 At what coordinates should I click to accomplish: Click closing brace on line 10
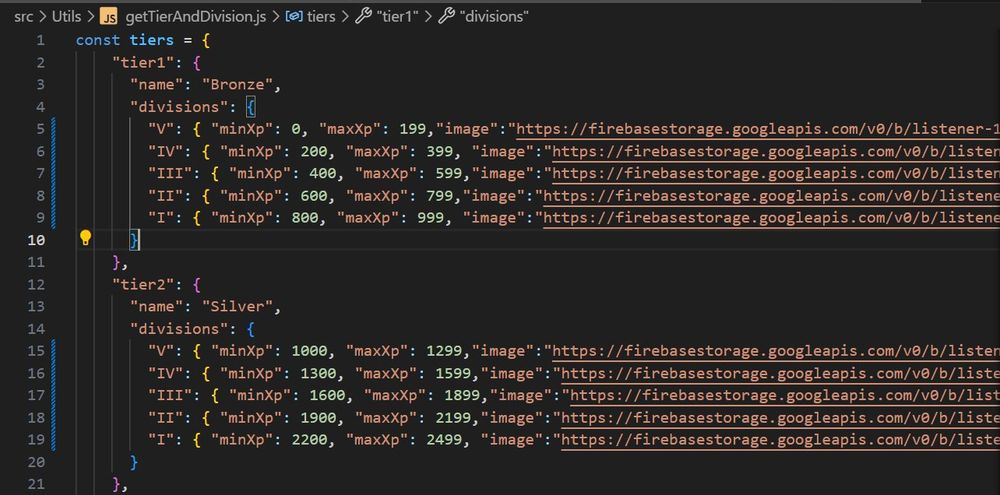click(x=134, y=240)
